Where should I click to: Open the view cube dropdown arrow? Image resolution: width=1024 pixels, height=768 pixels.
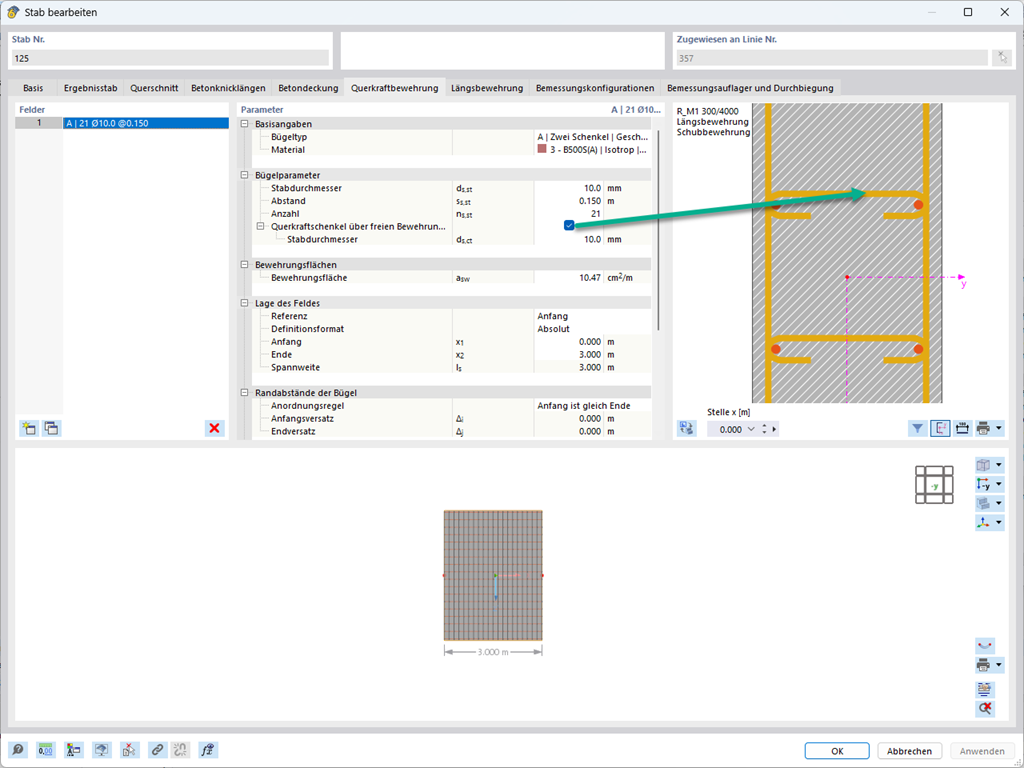point(999,465)
